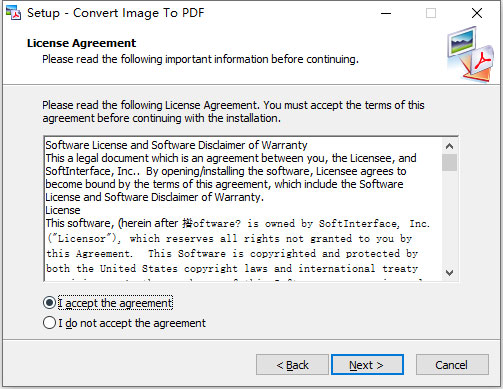Click the license scrollbar thumb
Image resolution: width=503 pixels, height=389 pixels.
(x=449, y=162)
